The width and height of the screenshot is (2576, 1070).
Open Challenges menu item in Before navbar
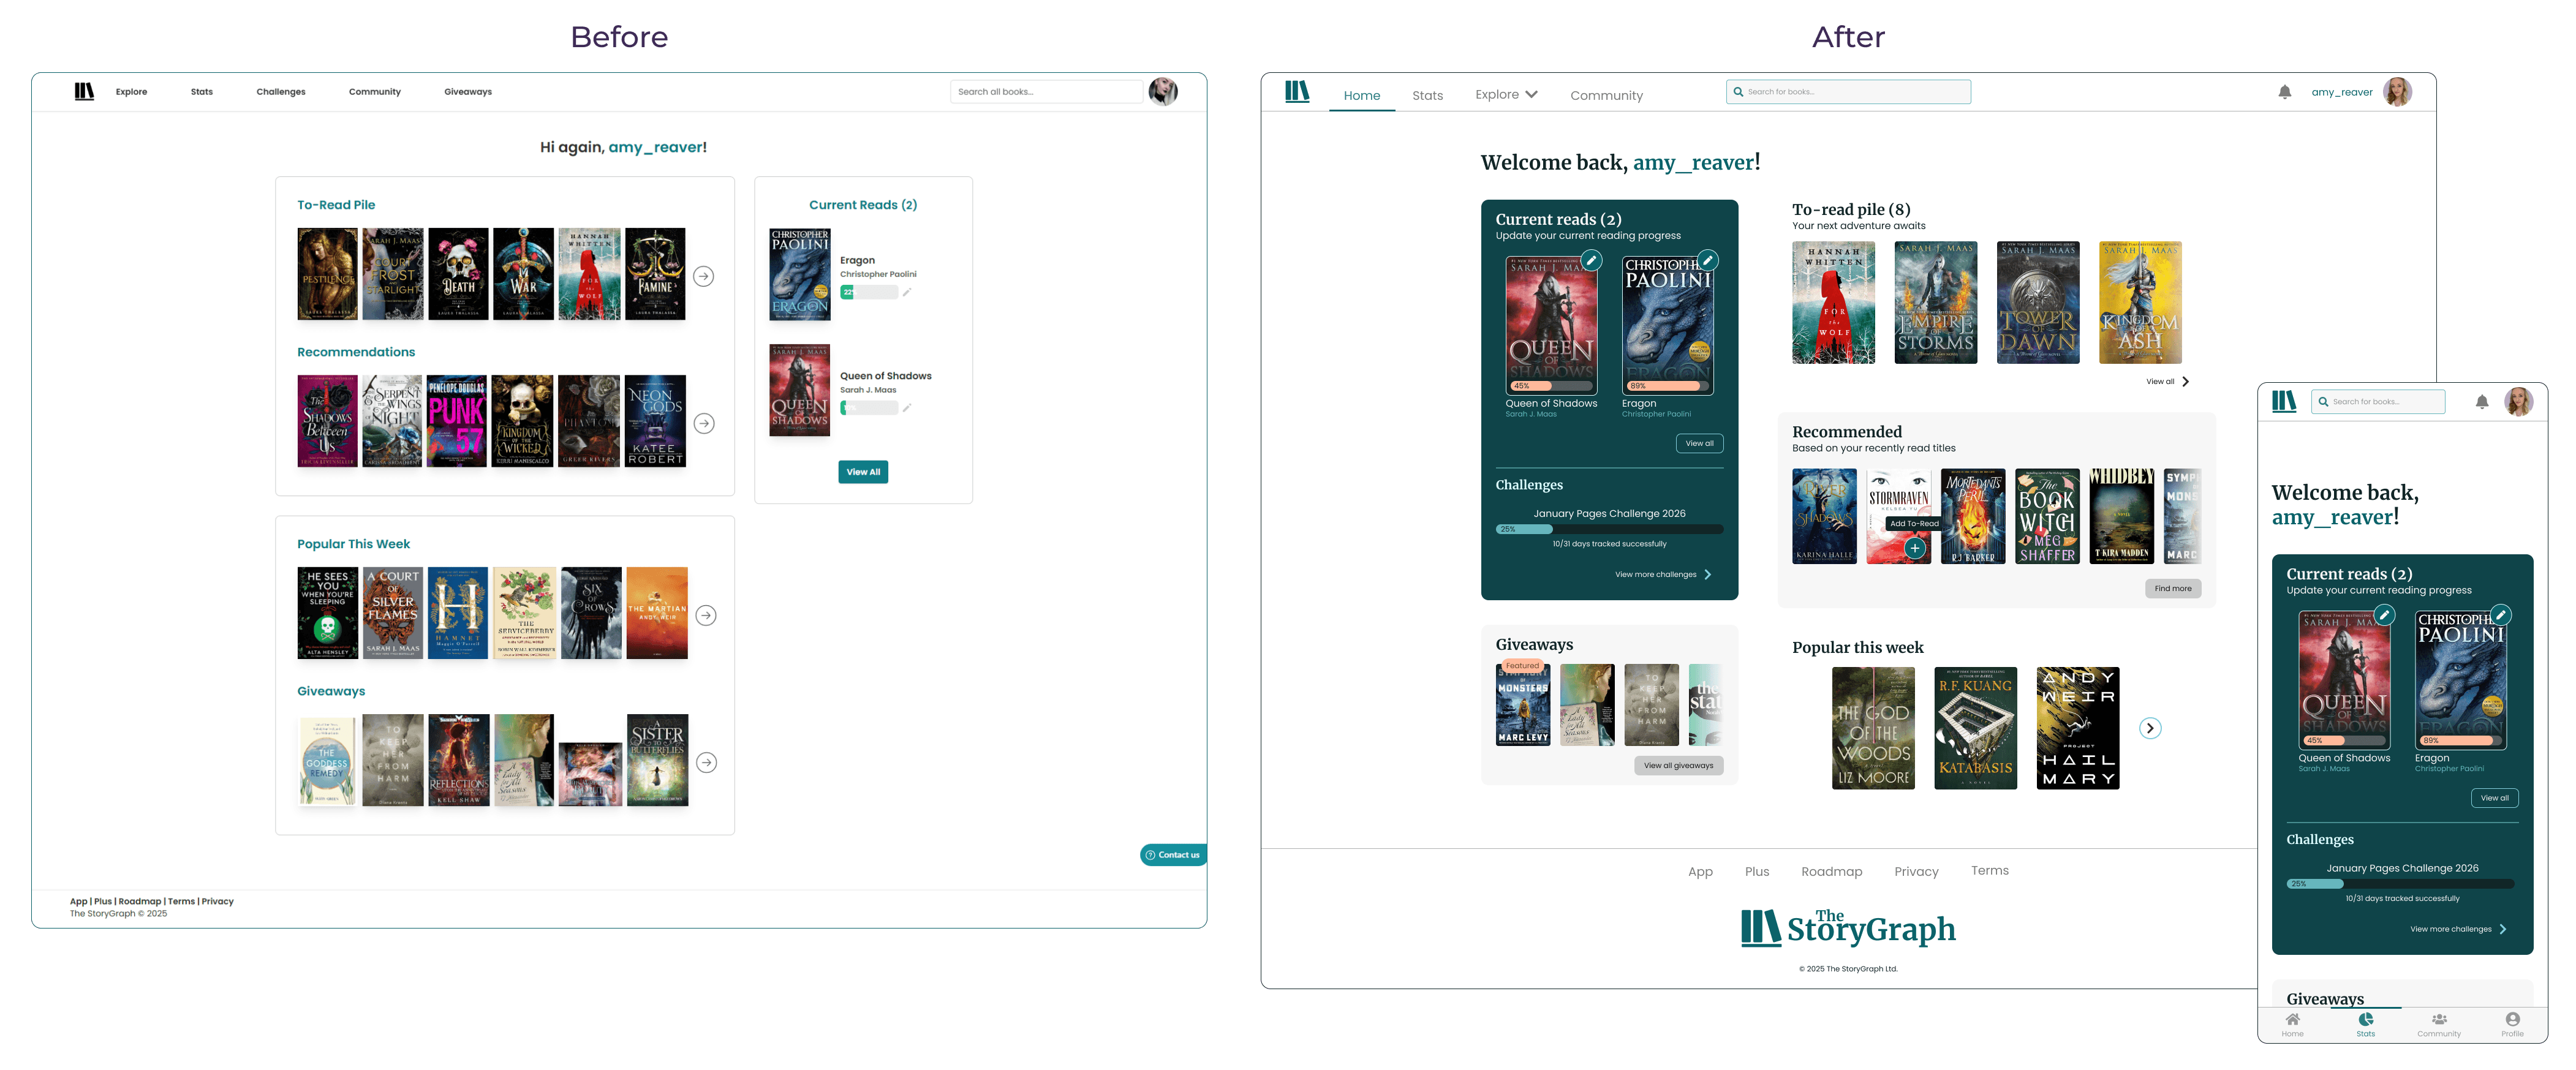[281, 92]
